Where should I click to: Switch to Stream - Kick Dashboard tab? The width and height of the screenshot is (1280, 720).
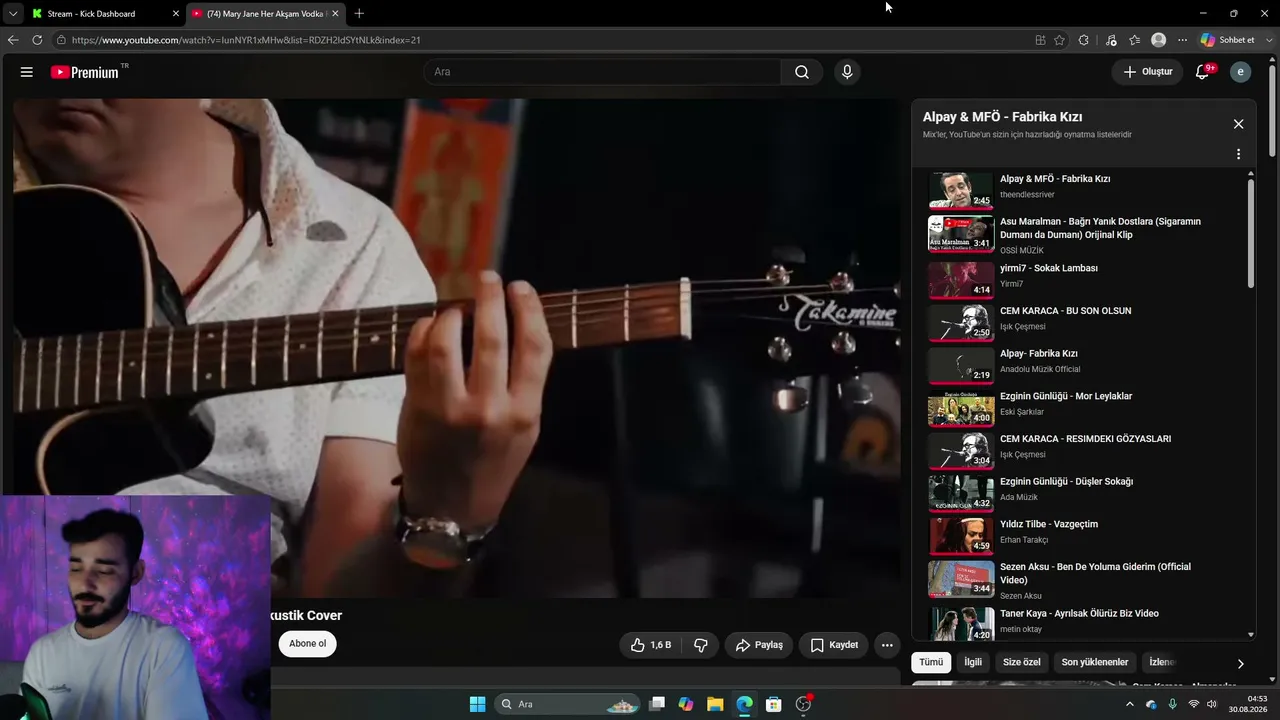[104, 14]
